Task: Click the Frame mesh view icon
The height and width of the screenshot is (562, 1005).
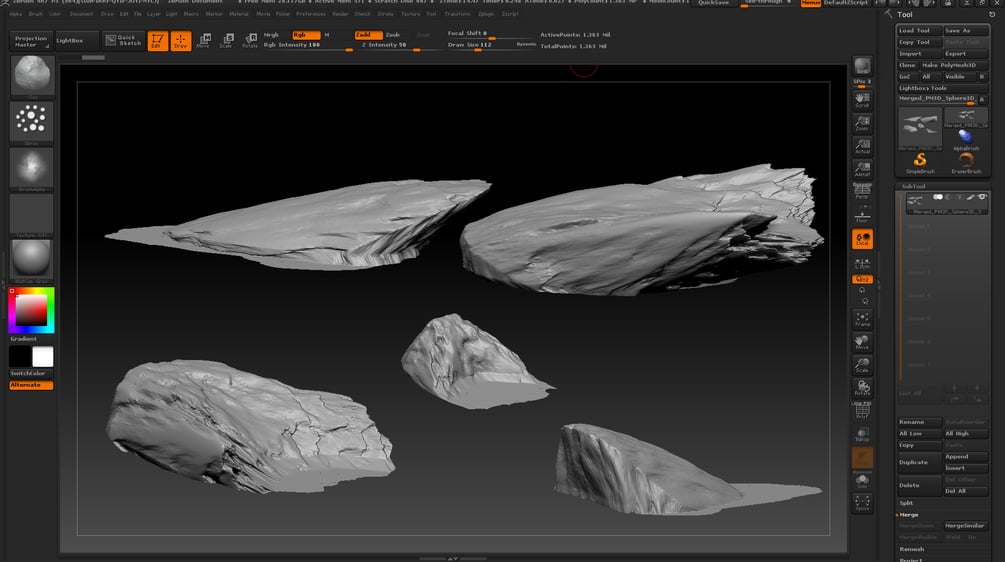Action: pyautogui.click(x=861, y=320)
